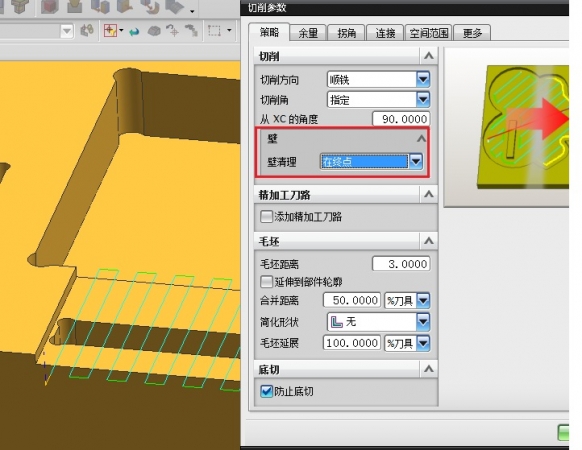Open the 切削角 dropdown showing 指定
Image resolution: width=582 pixels, height=450 pixels.
point(379,100)
